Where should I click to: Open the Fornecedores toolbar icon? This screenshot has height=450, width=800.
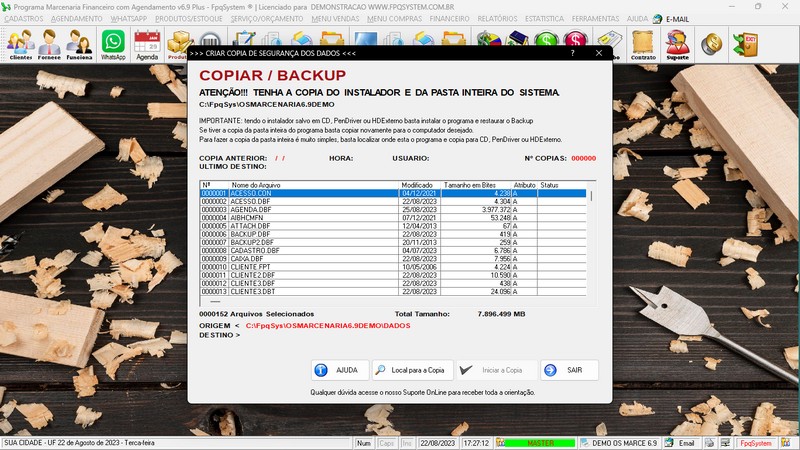(x=49, y=45)
